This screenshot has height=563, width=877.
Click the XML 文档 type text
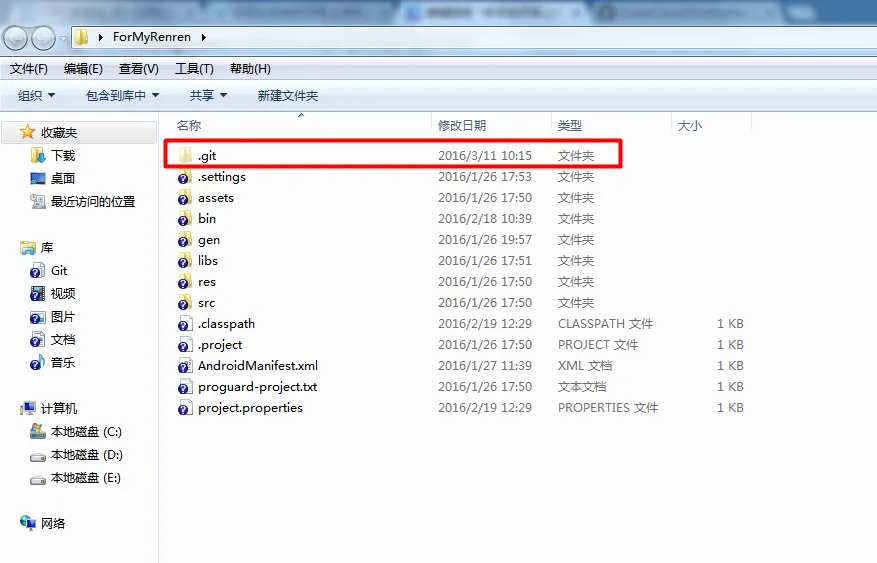point(585,366)
